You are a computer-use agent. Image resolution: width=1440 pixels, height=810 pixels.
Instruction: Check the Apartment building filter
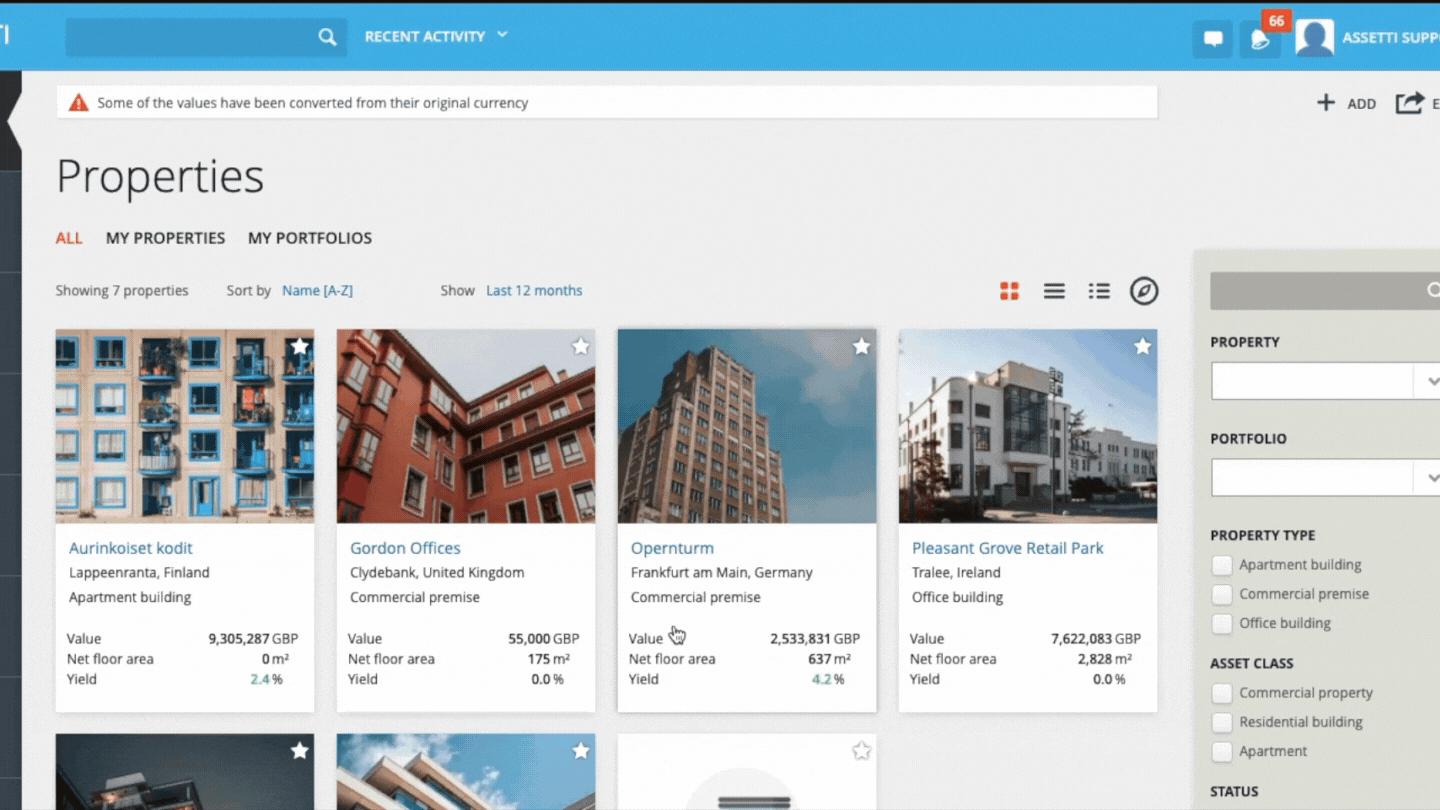pos(1222,565)
